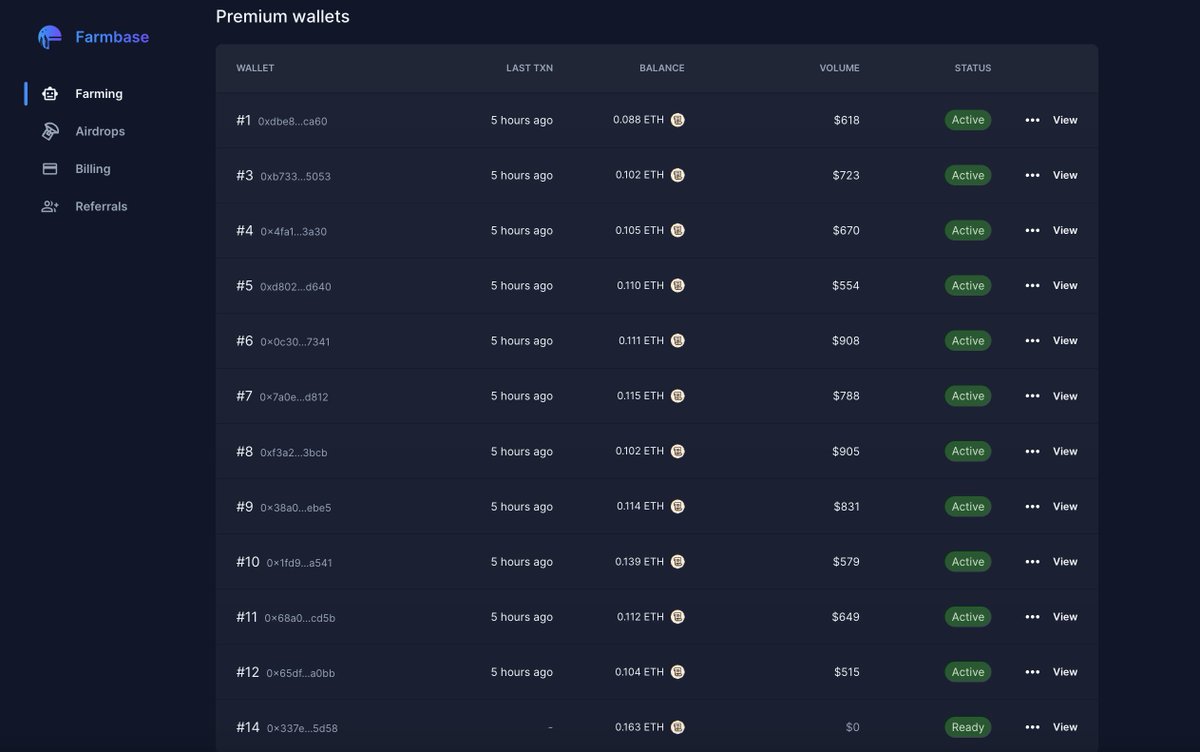Open the three-dot menu for wallet #7
Viewport: 1200px width, 752px height.
1032,396
